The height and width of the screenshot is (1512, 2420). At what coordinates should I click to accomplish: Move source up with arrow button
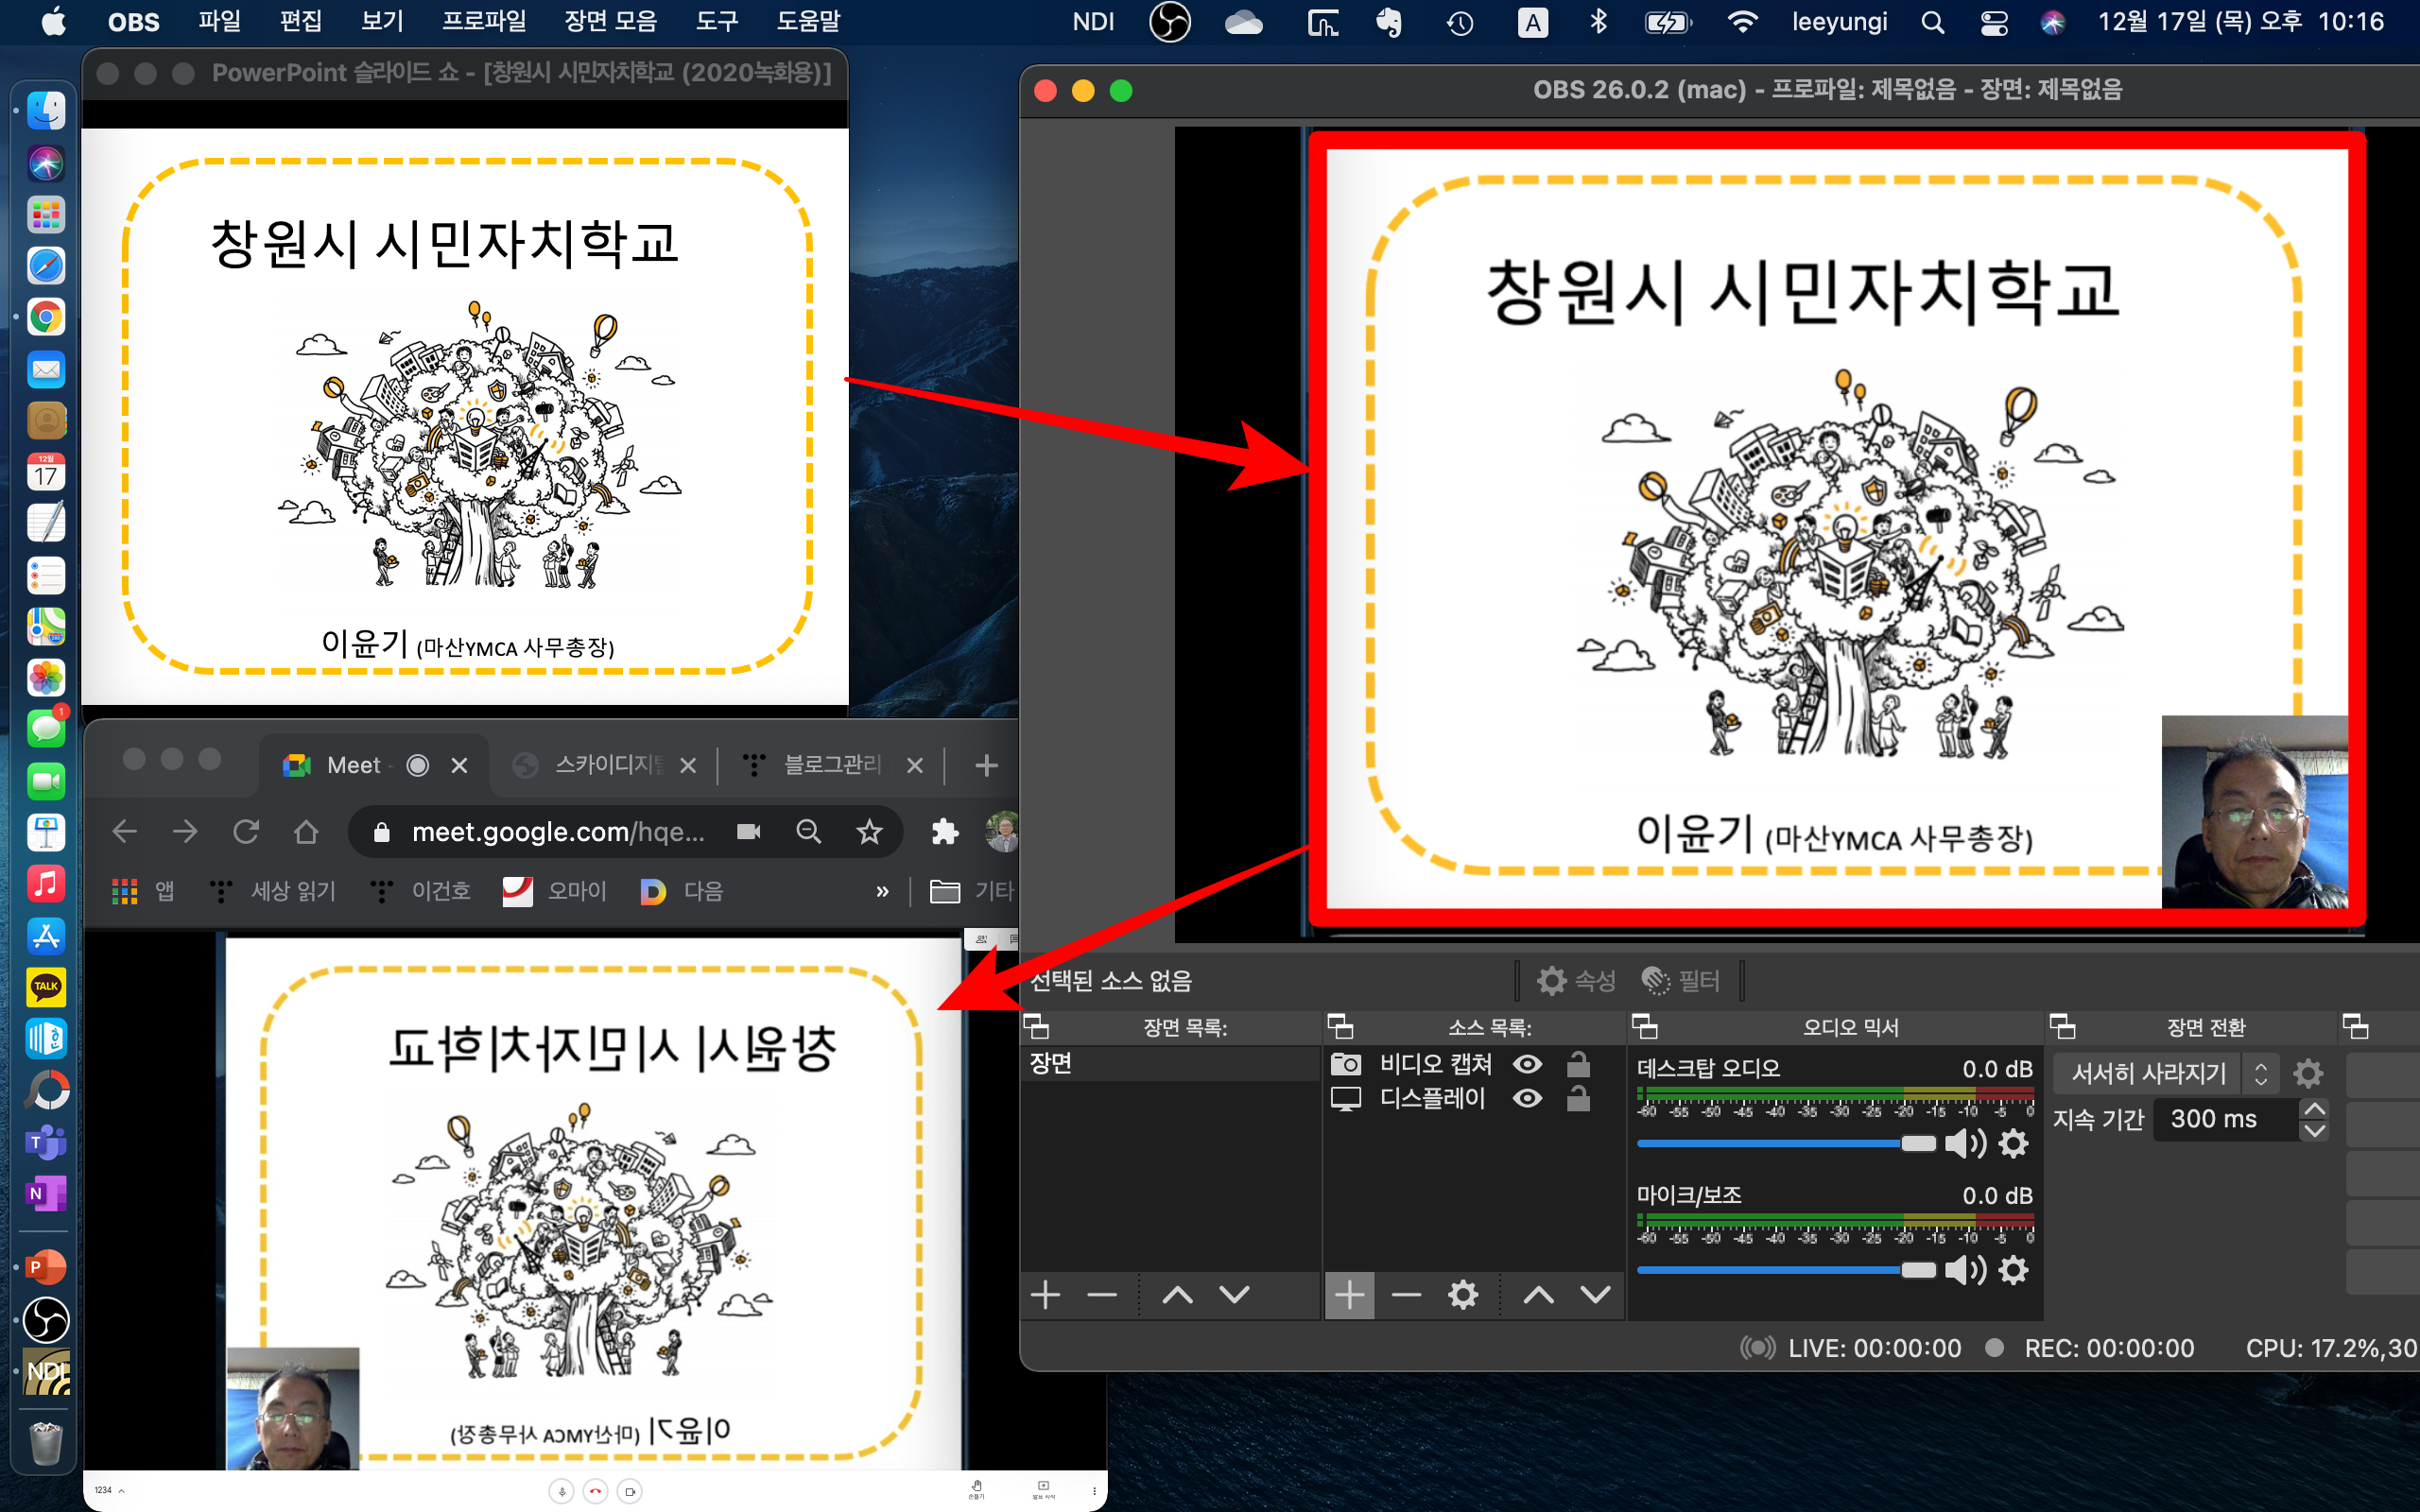1538,1295
